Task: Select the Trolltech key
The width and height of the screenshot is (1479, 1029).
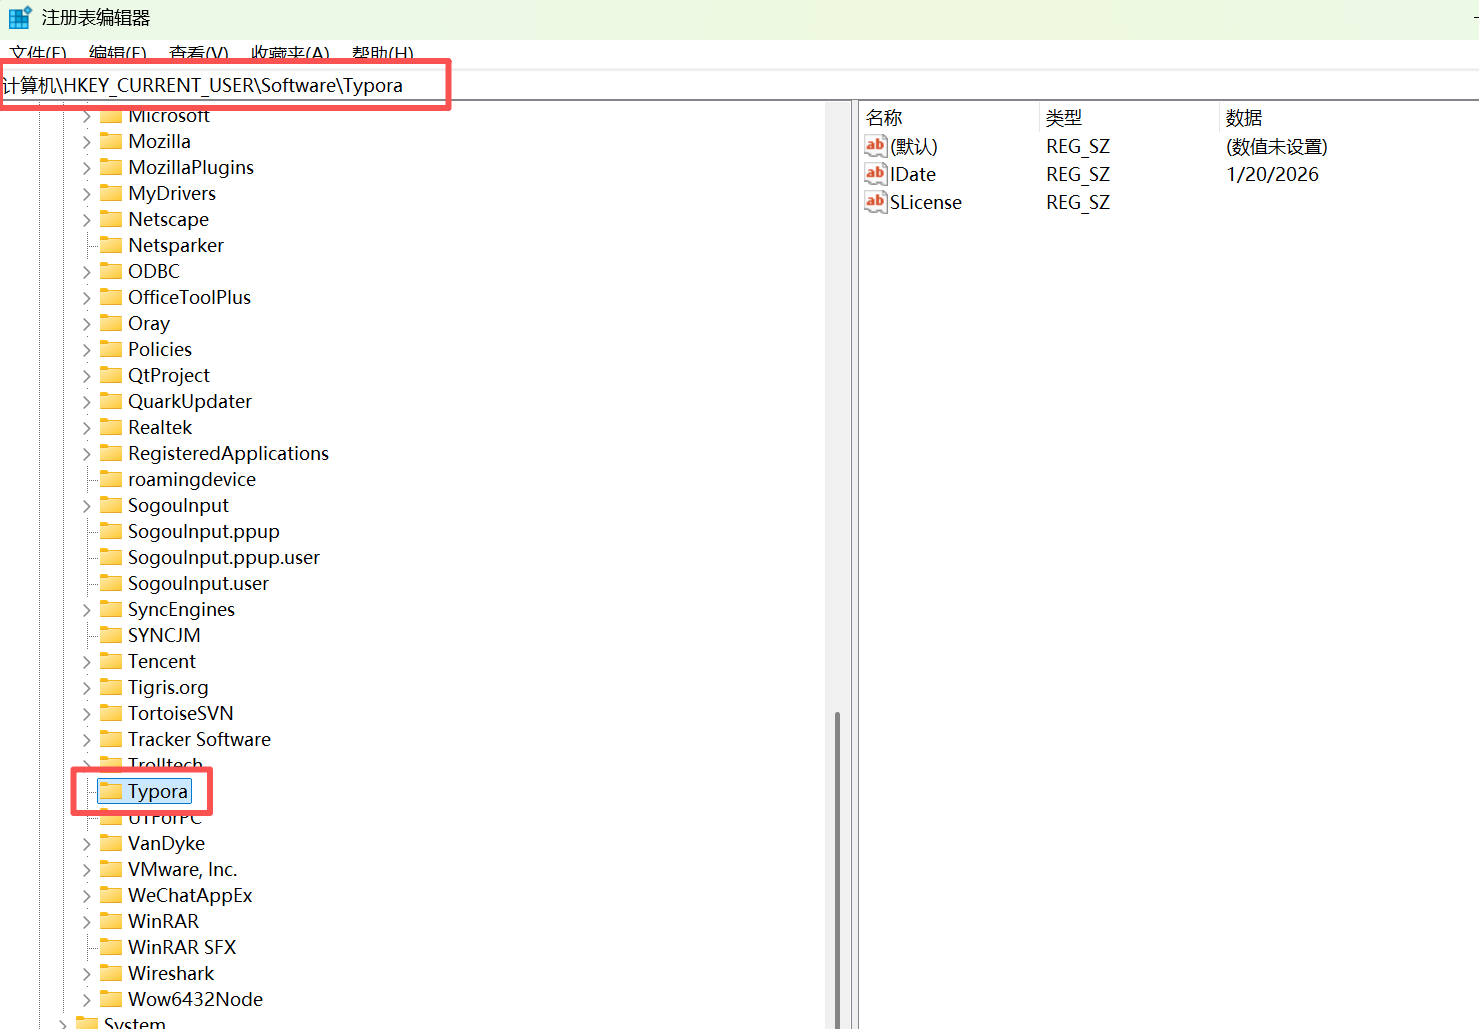Action: pos(165,764)
